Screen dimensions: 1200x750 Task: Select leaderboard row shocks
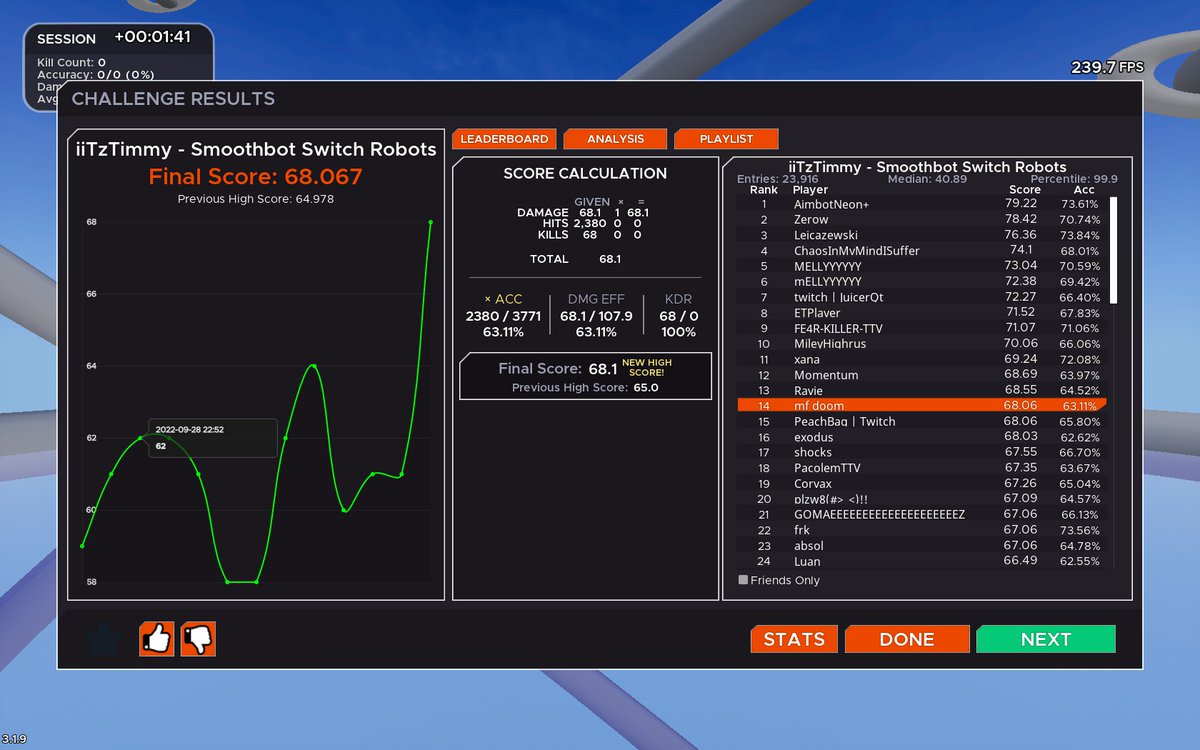click(x=923, y=453)
